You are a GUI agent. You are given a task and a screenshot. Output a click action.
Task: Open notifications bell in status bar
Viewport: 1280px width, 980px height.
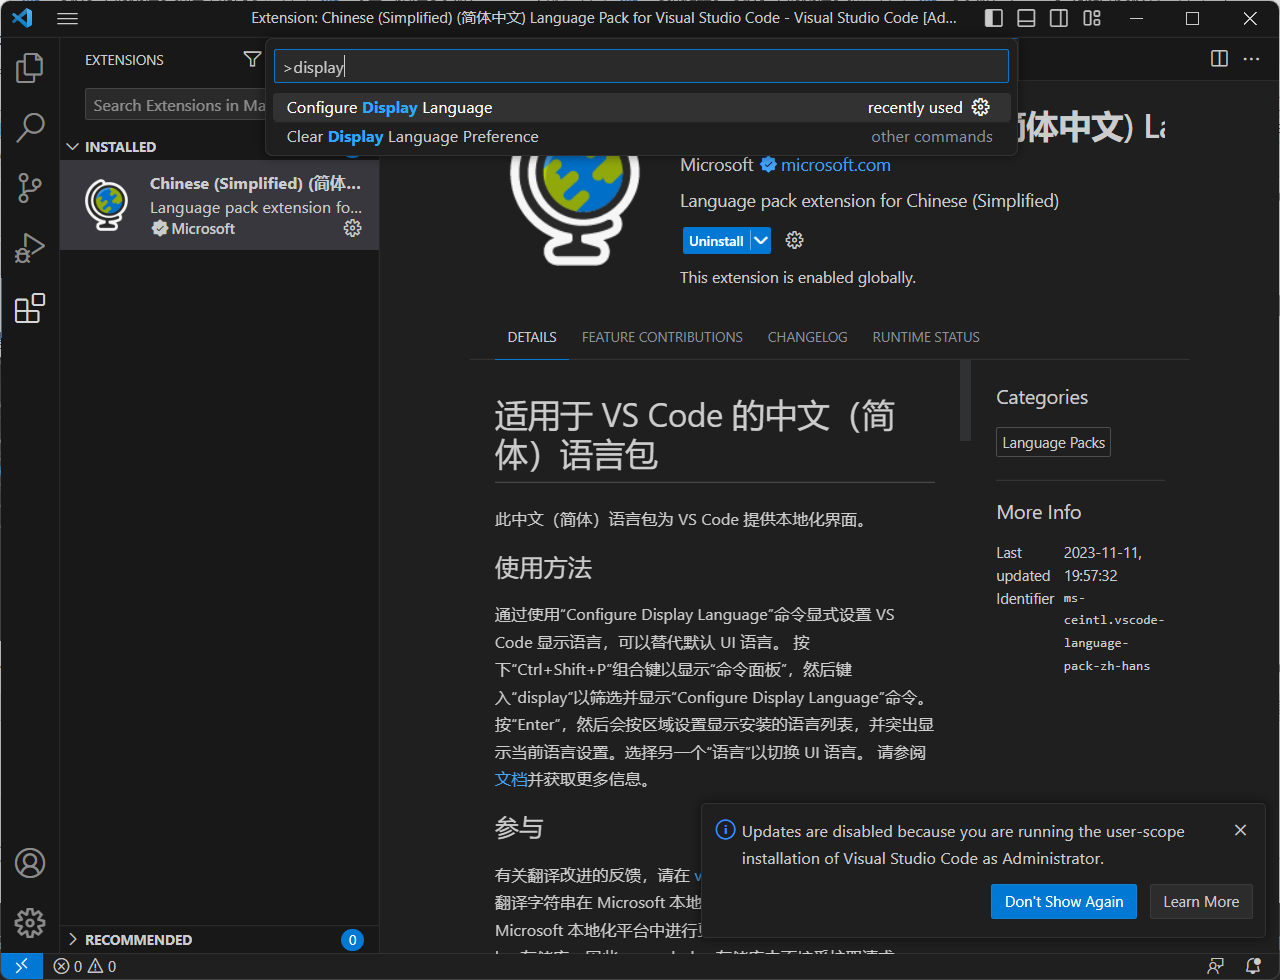(1253, 966)
